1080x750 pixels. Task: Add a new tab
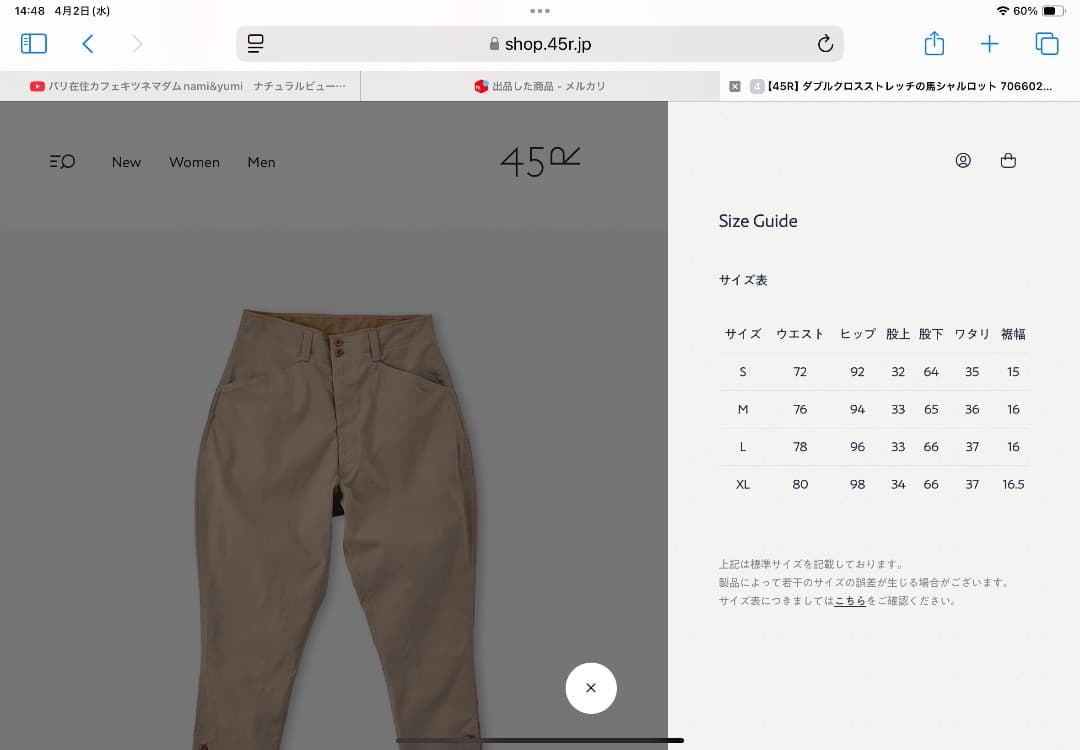coord(989,44)
